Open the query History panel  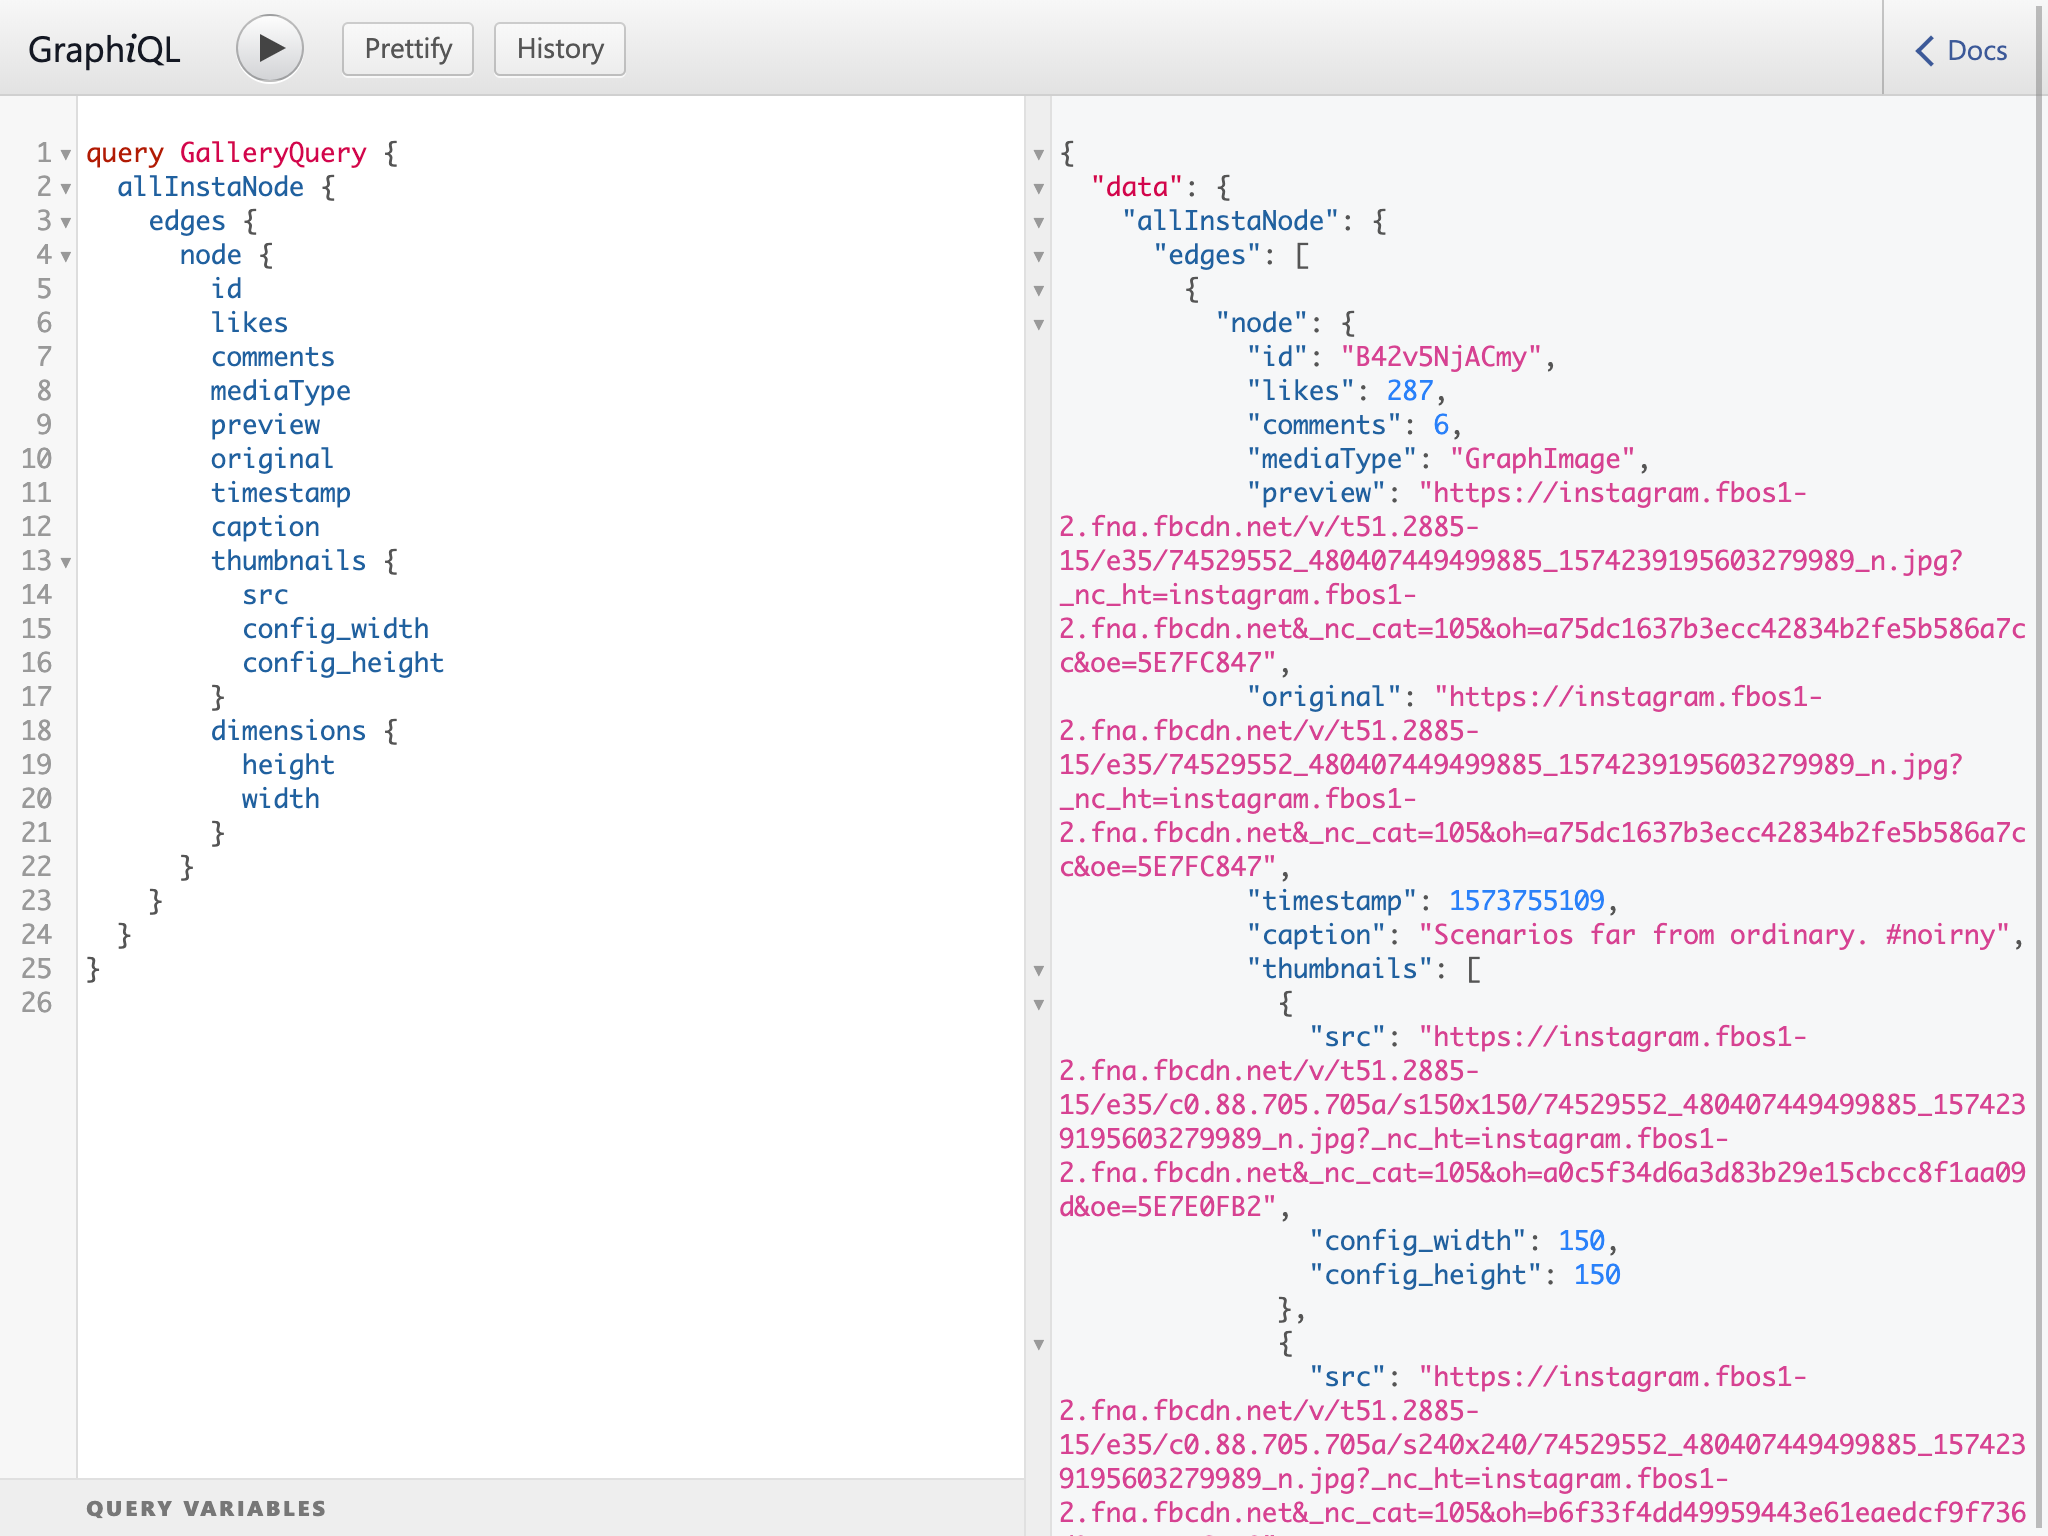tap(559, 47)
